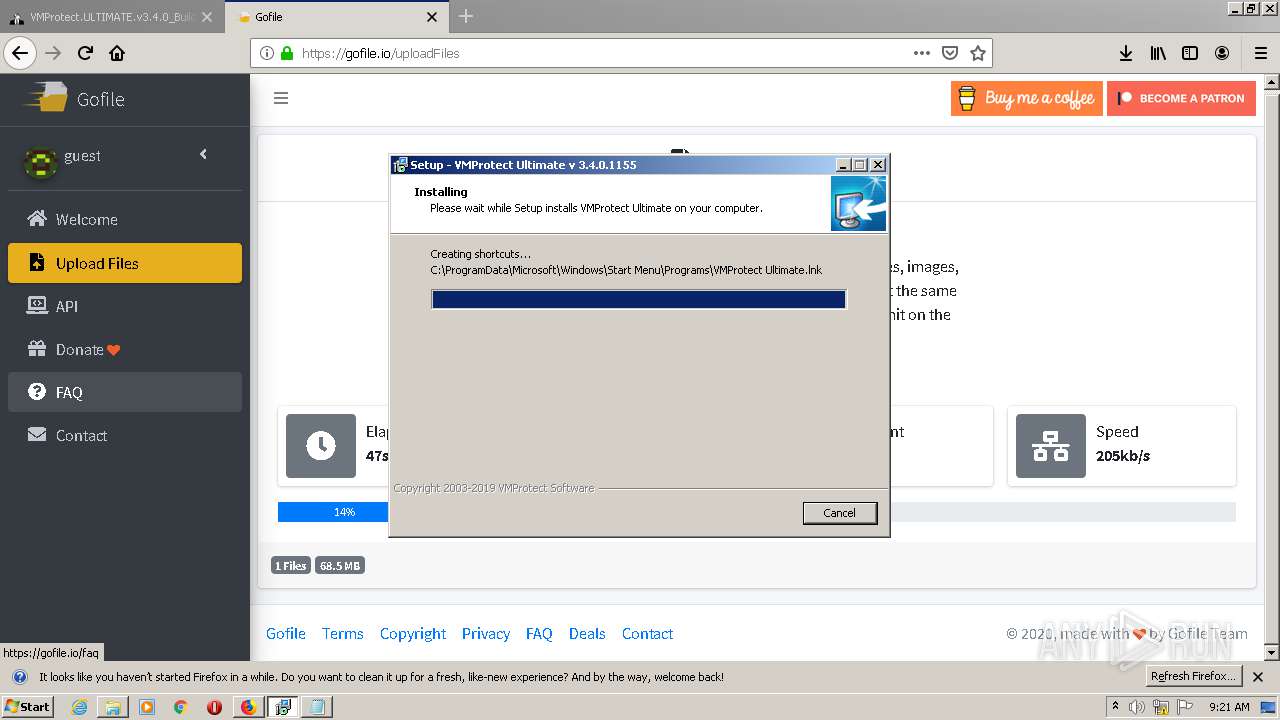1280x720 pixels.
Task: Click the Buy me a coffee button
Action: [x=1027, y=98]
